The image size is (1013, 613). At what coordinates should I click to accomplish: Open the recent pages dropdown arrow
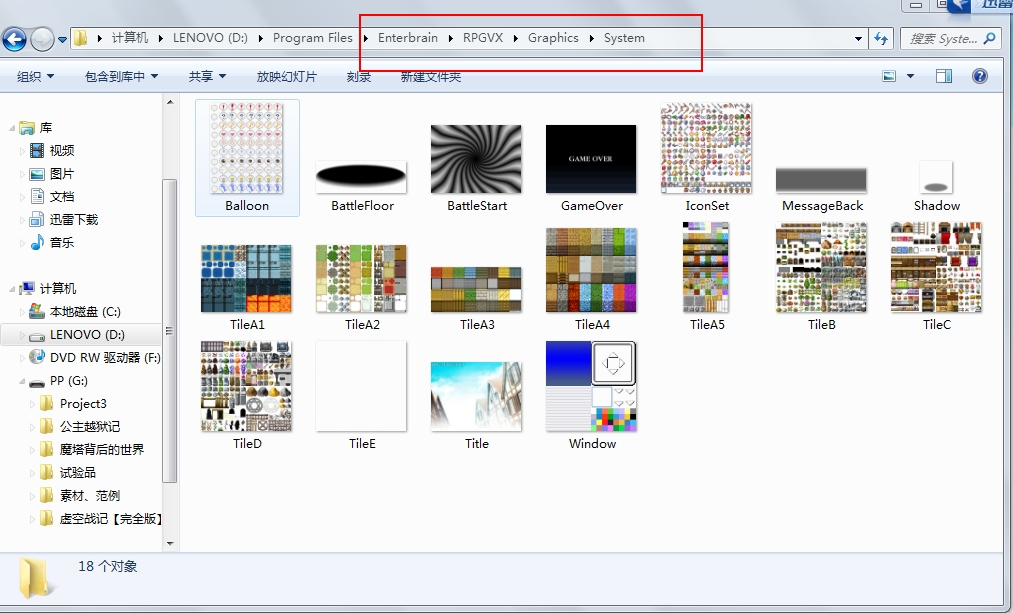pyautogui.click(x=62, y=39)
